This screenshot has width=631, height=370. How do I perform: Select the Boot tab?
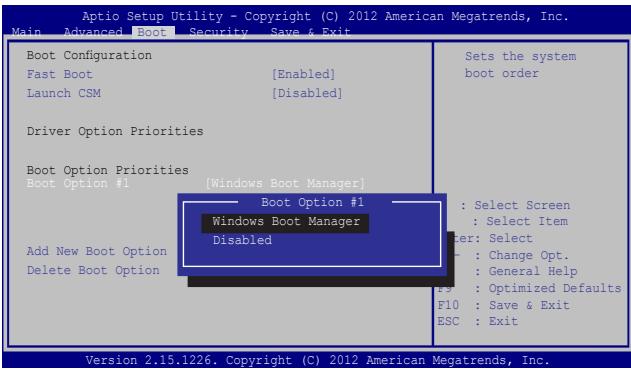(x=152, y=32)
